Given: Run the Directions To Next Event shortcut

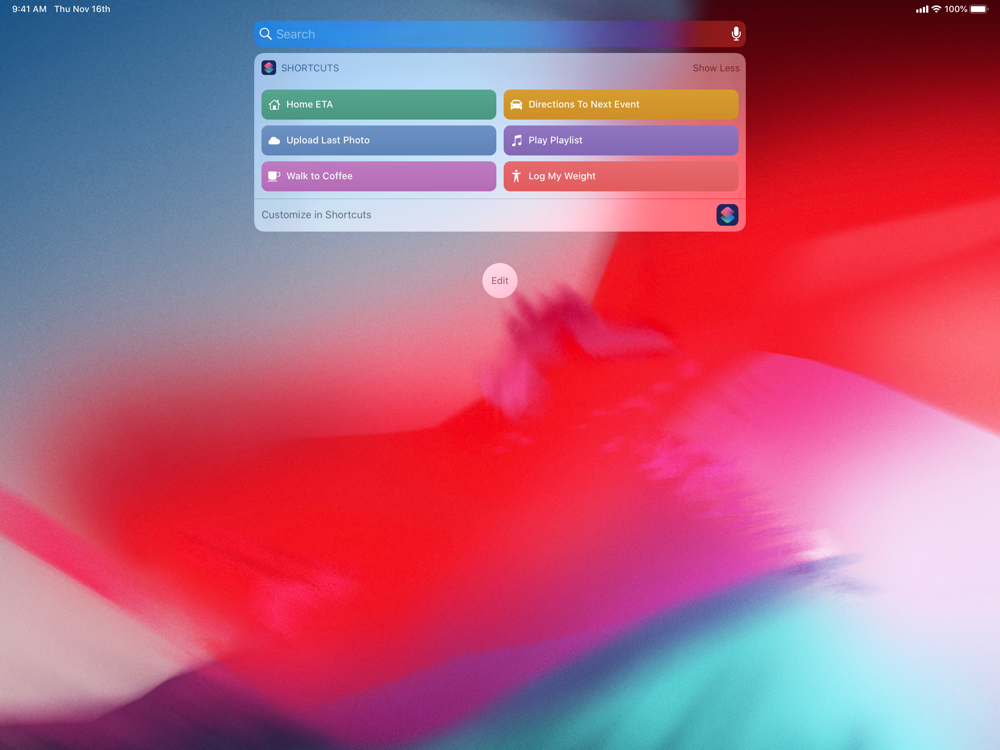Looking at the screenshot, I should click(x=621, y=105).
